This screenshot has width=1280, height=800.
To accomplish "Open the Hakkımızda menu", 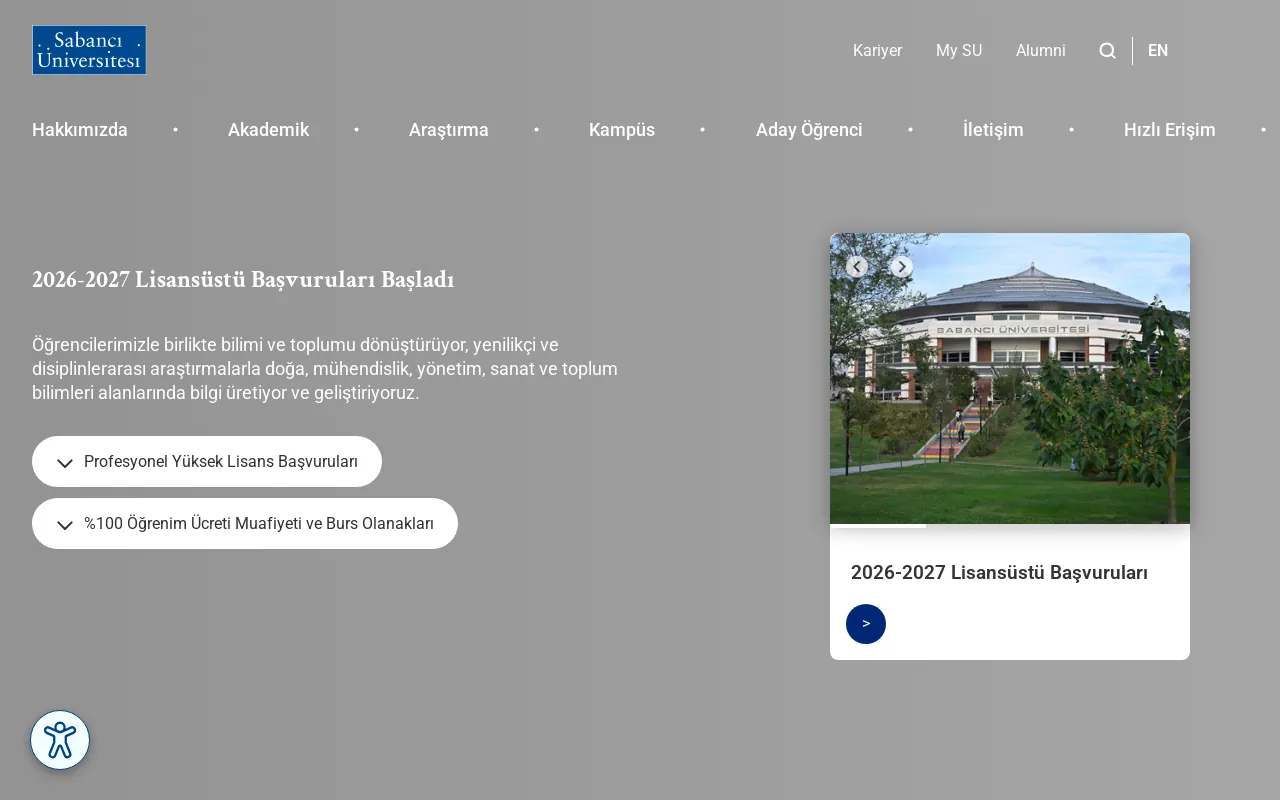I will (x=80, y=130).
